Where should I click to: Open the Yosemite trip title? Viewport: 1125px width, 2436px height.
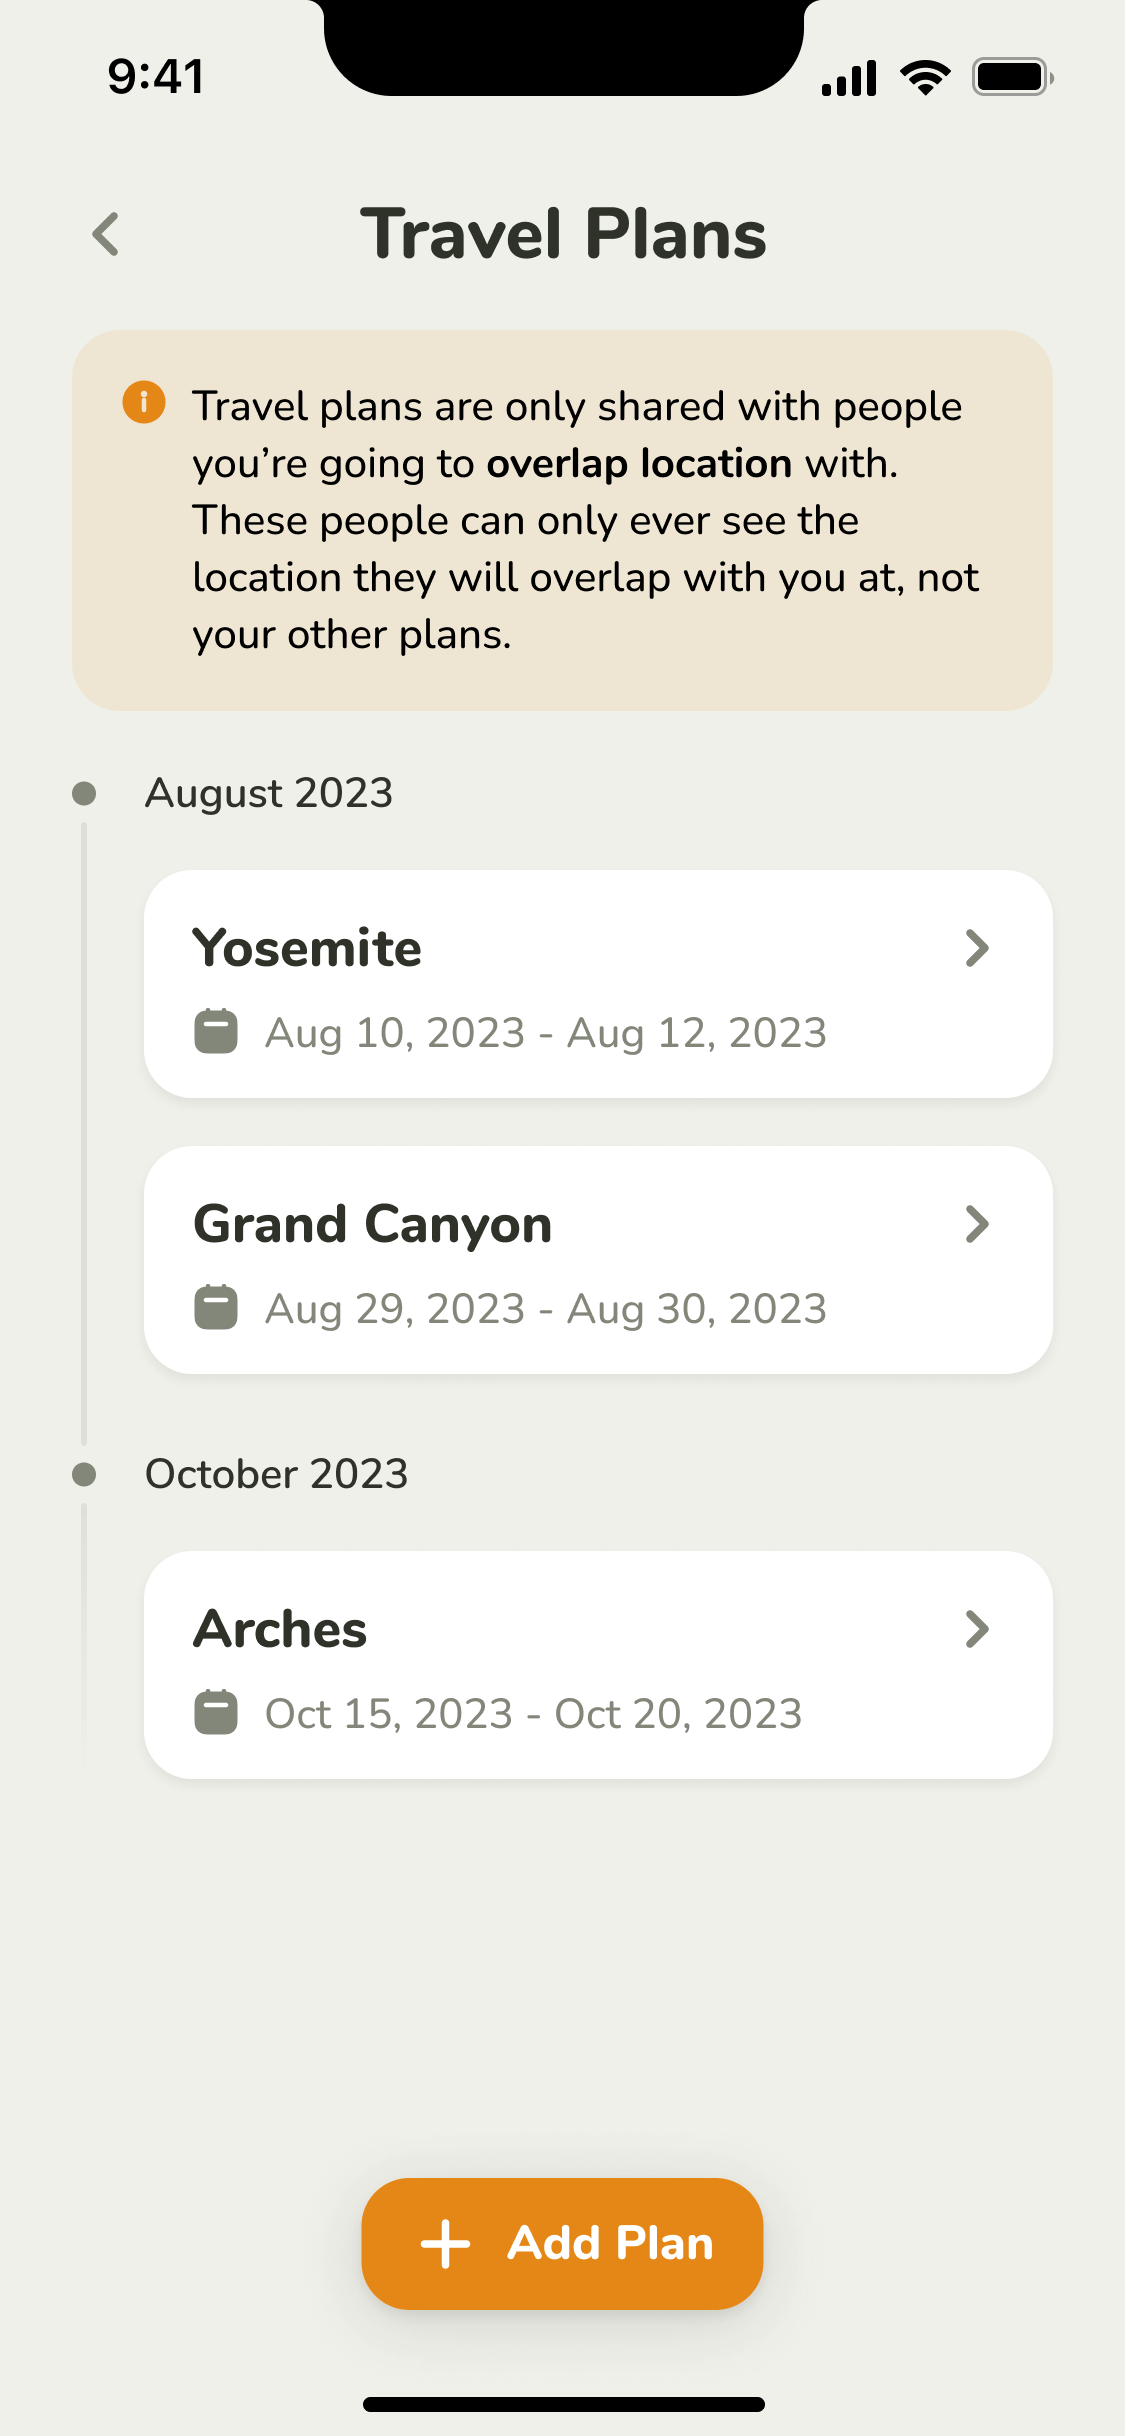(x=307, y=948)
